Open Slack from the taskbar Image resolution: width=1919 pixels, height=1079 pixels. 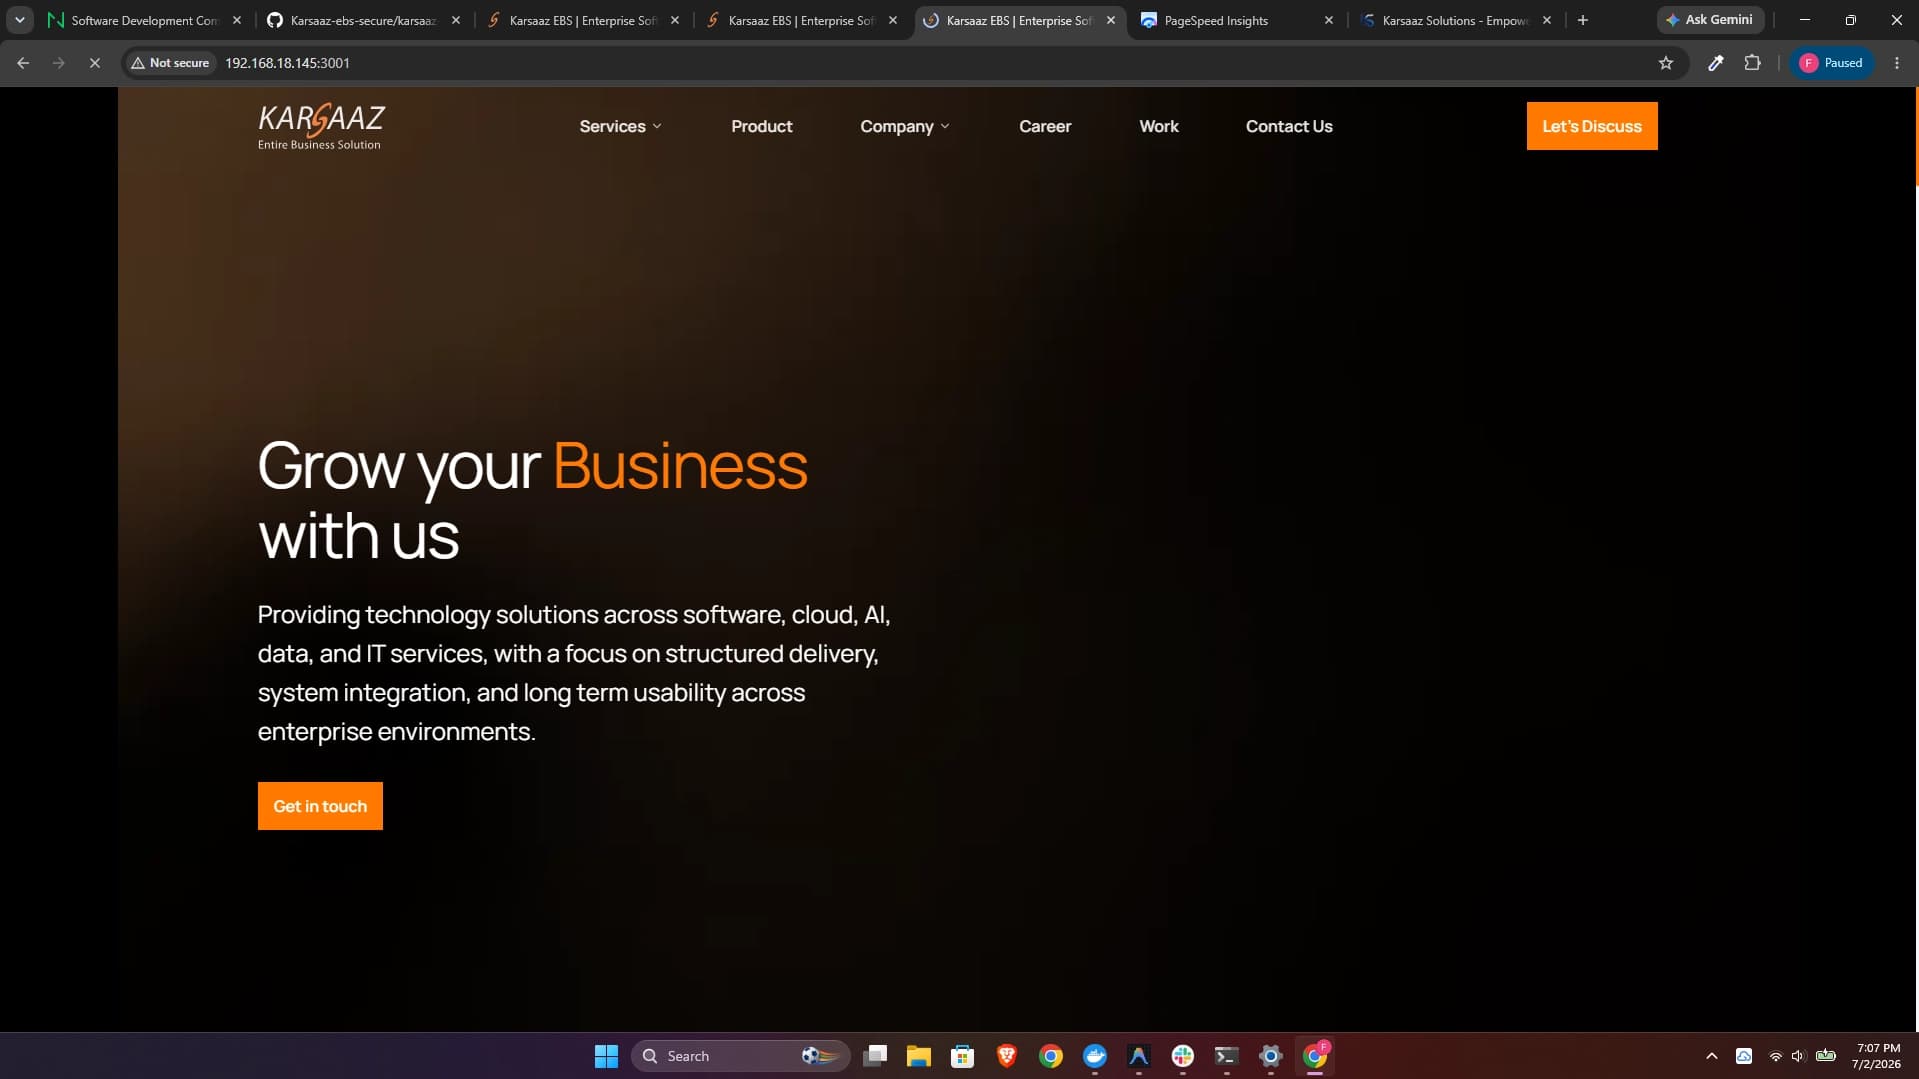tap(1182, 1055)
